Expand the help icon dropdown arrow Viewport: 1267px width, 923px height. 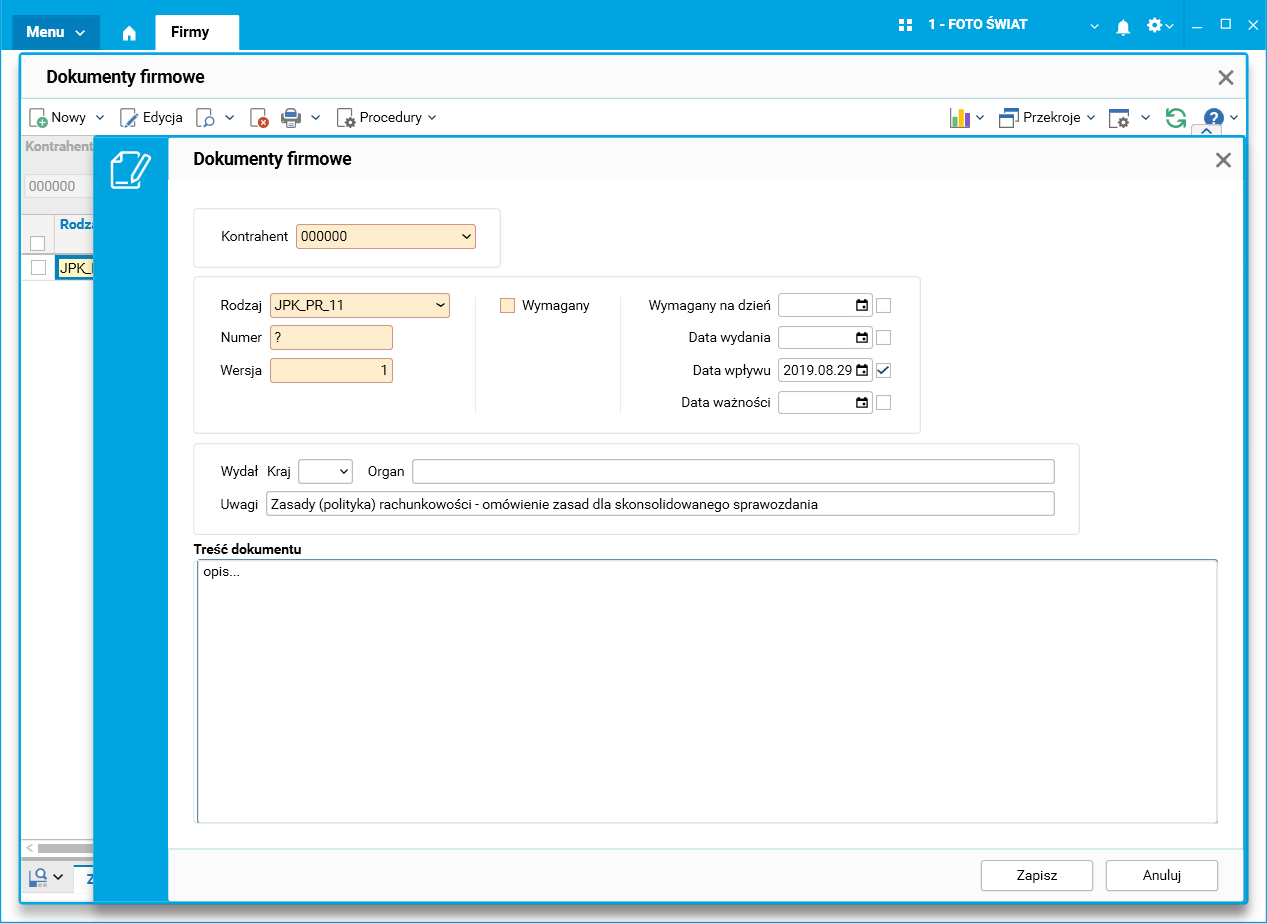(1234, 118)
